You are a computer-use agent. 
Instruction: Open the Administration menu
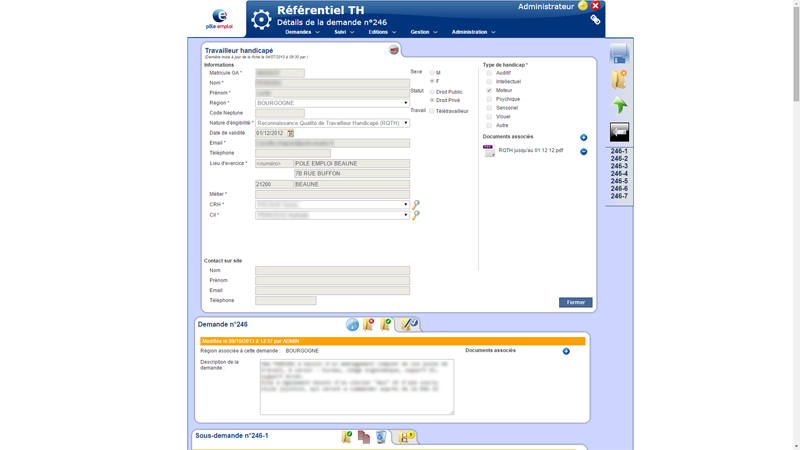coord(473,32)
